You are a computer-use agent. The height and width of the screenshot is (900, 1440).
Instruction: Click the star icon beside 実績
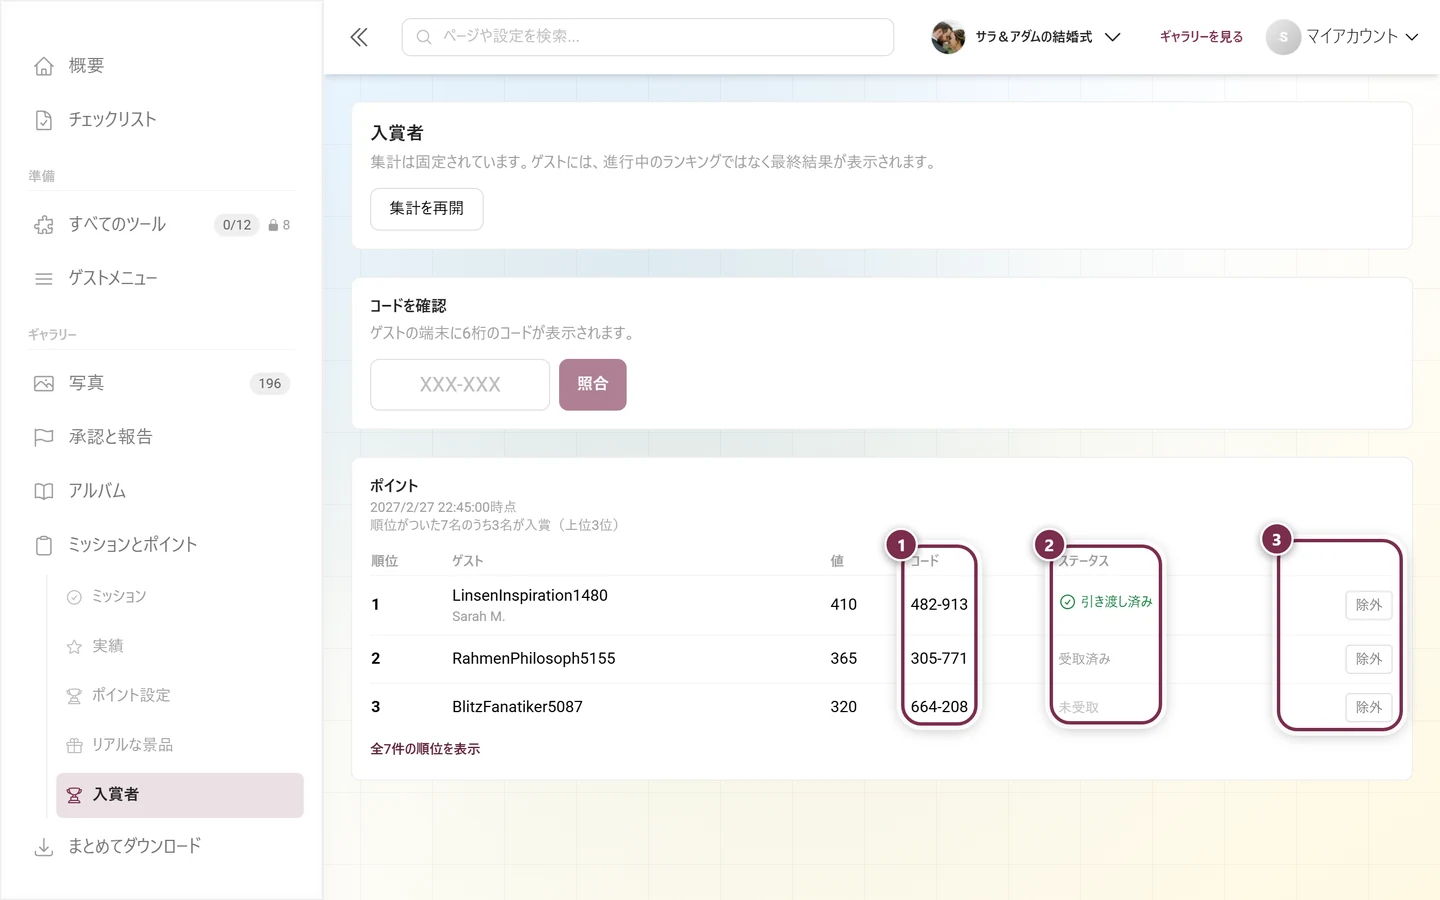click(x=74, y=647)
